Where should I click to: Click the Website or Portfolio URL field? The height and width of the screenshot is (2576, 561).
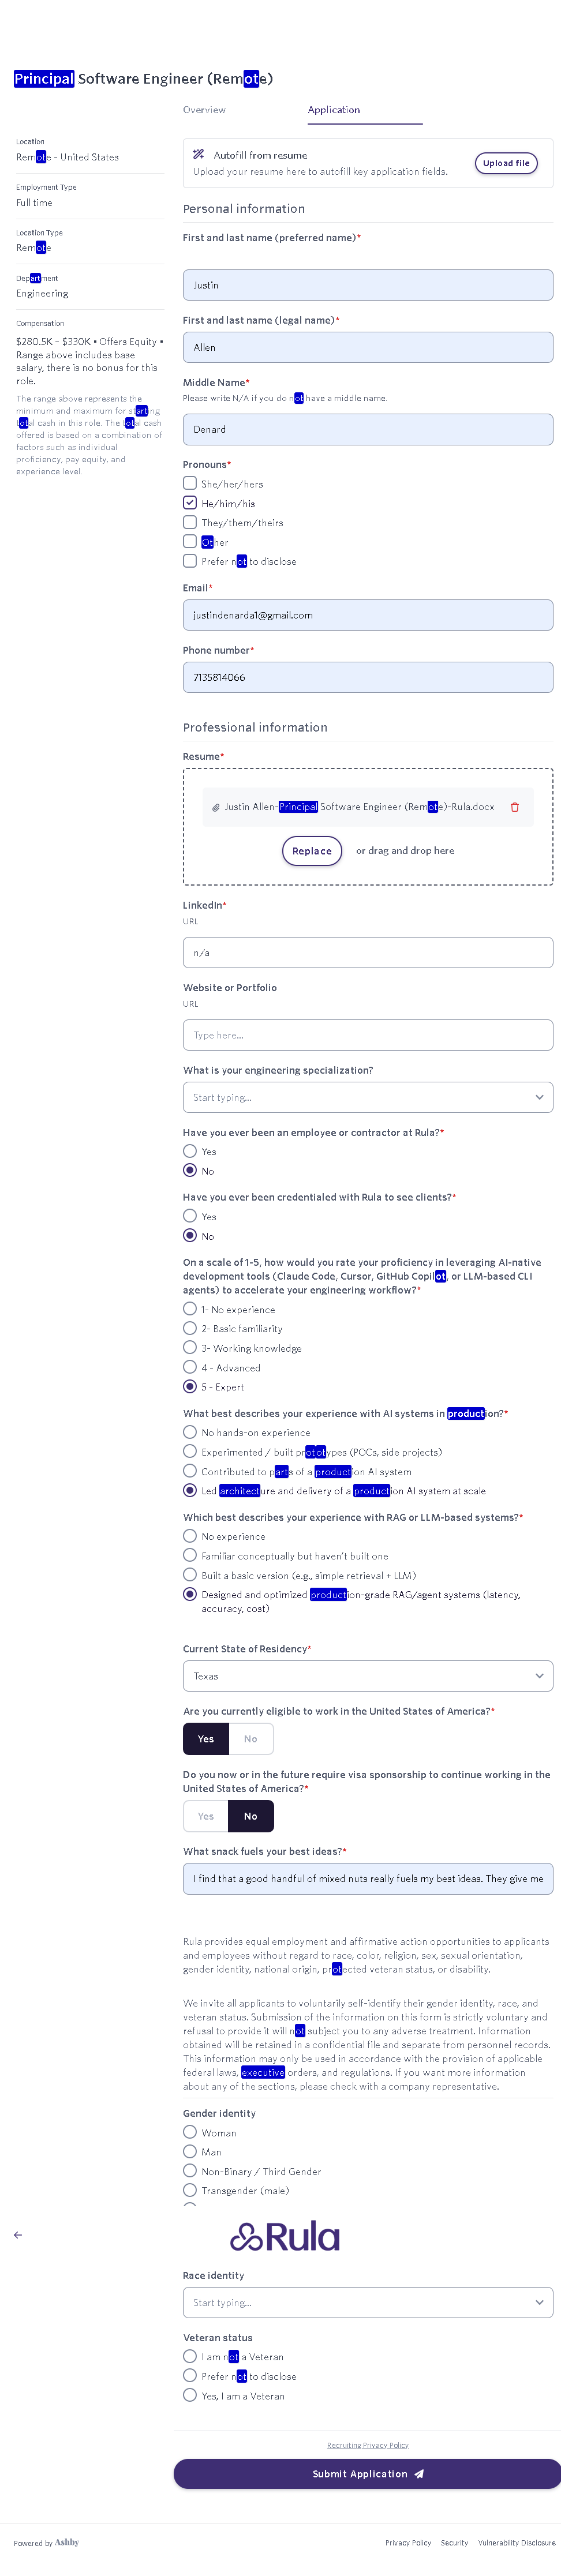pos(368,1035)
